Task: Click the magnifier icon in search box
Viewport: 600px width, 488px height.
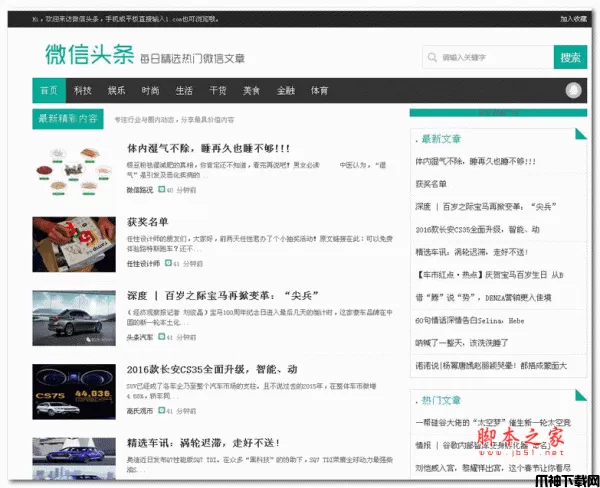Action: click(432, 58)
